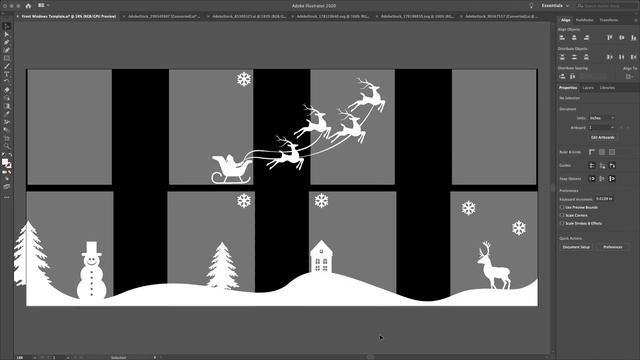Toggle show rulers in Ruler & Grids
The width and height of the screenshot is (640, 360).
592,152
